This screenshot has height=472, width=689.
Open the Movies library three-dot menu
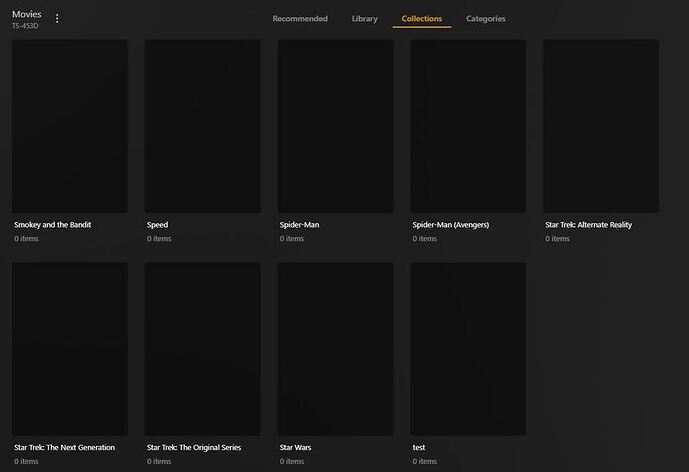pos(57,18)
